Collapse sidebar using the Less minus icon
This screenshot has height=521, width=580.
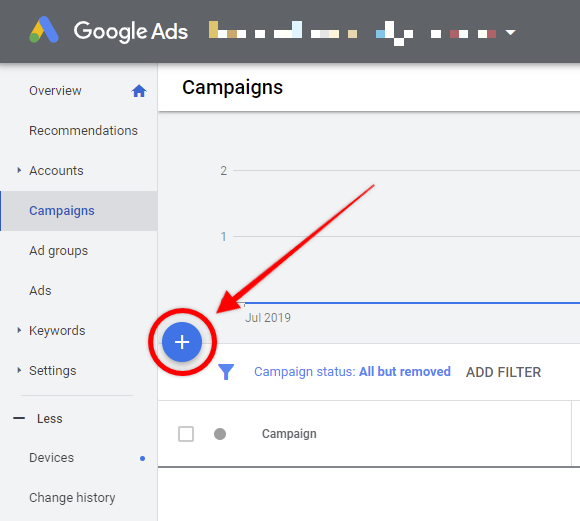(x=19, y=419)
